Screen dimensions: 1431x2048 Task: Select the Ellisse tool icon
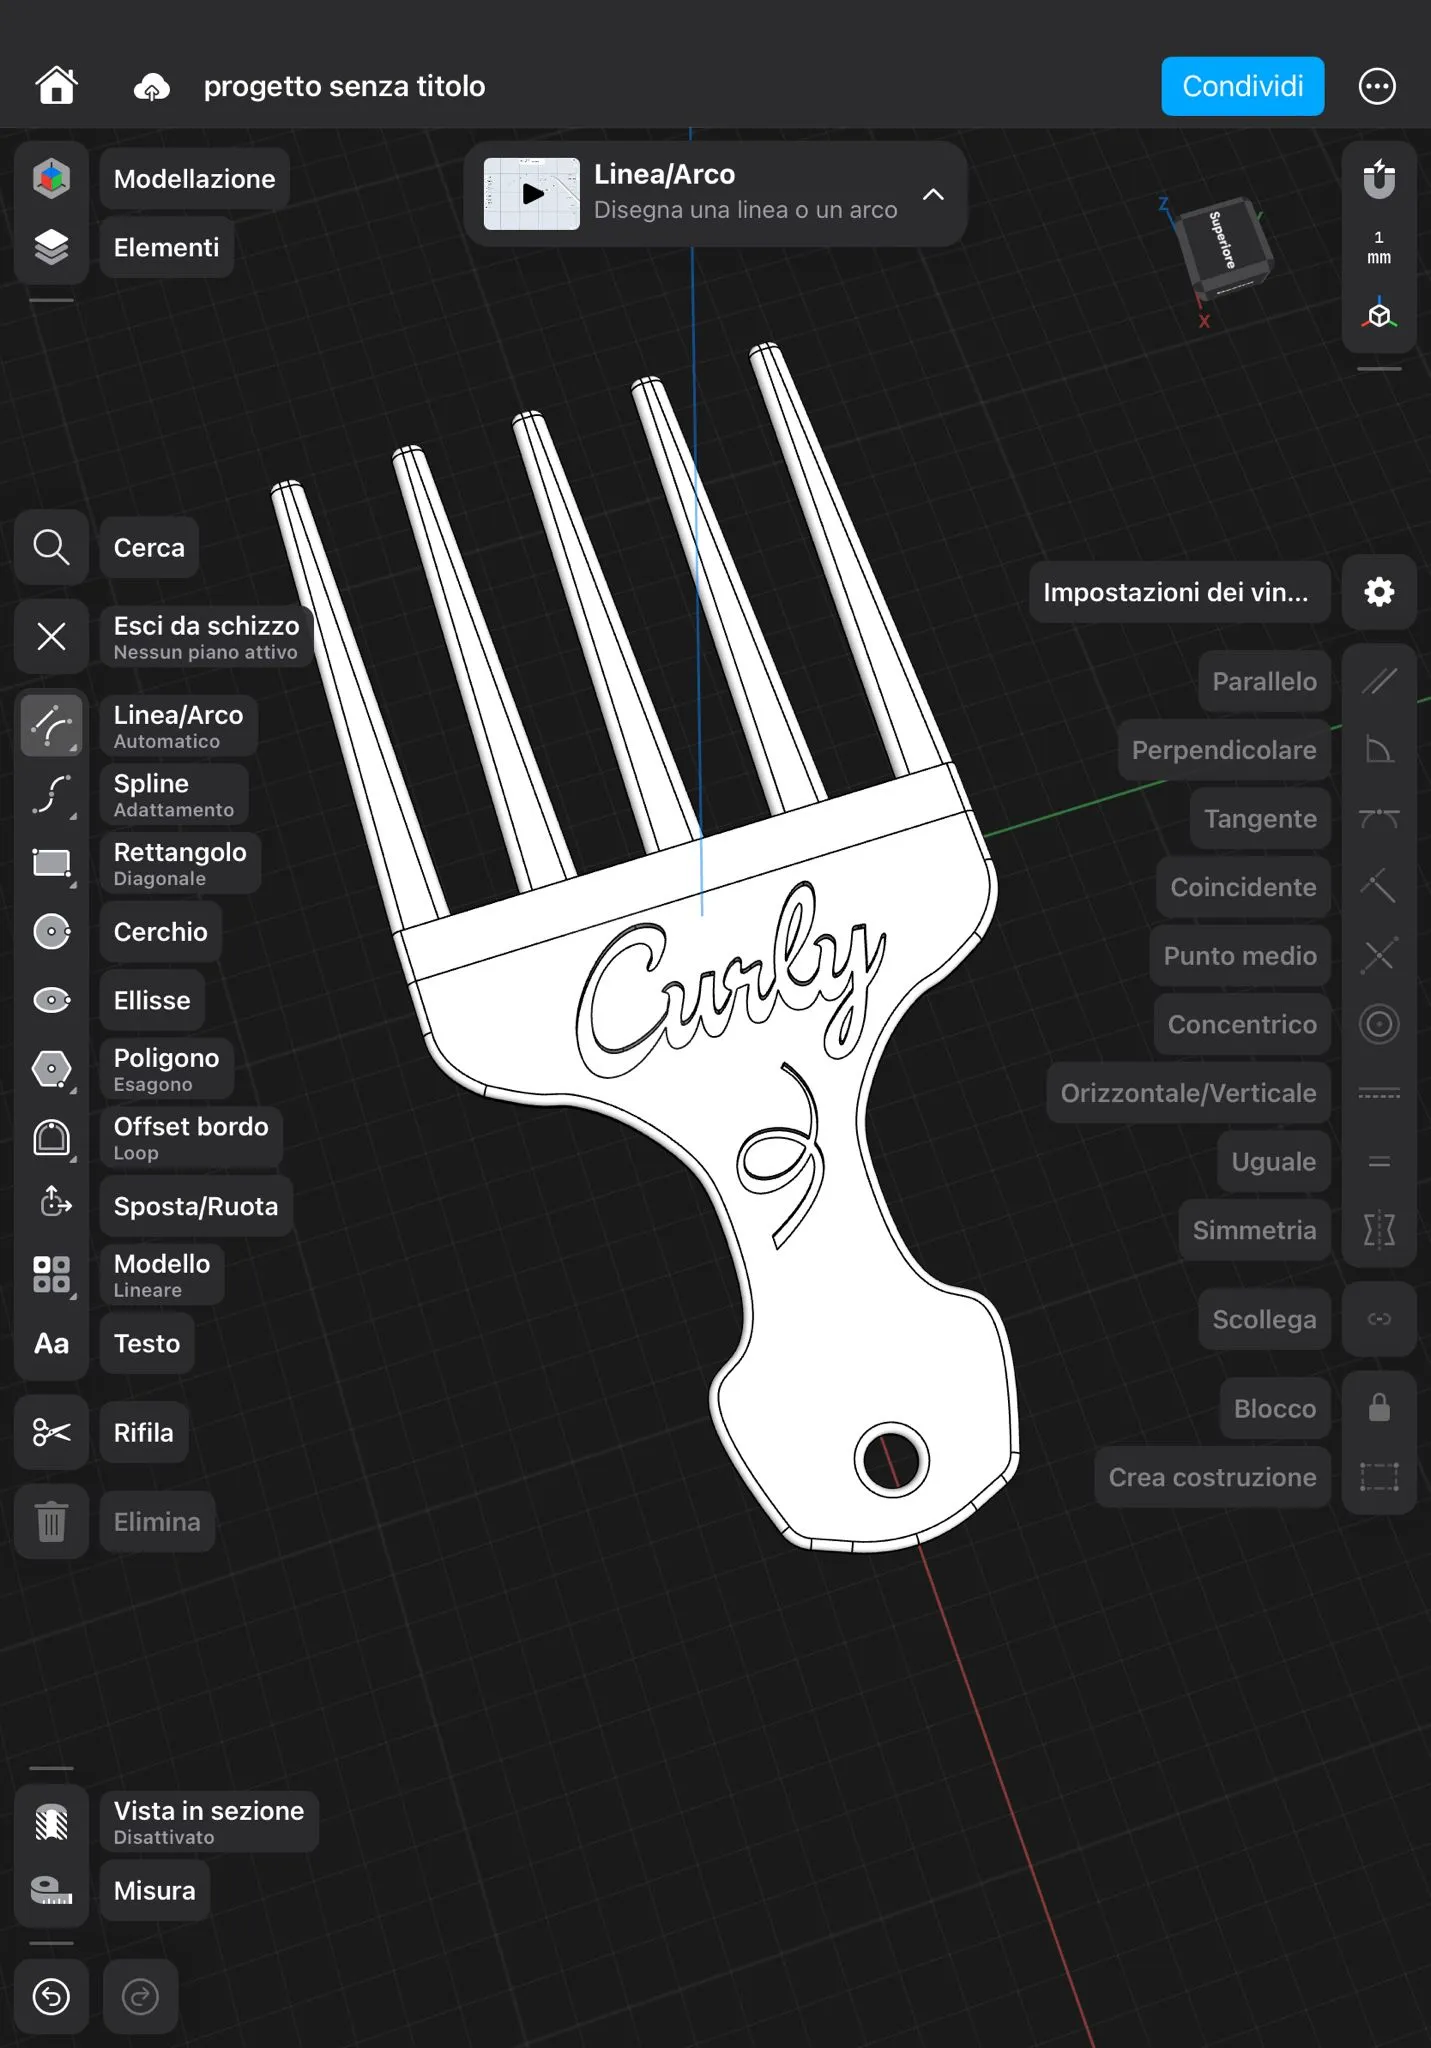pos(52,1000)
